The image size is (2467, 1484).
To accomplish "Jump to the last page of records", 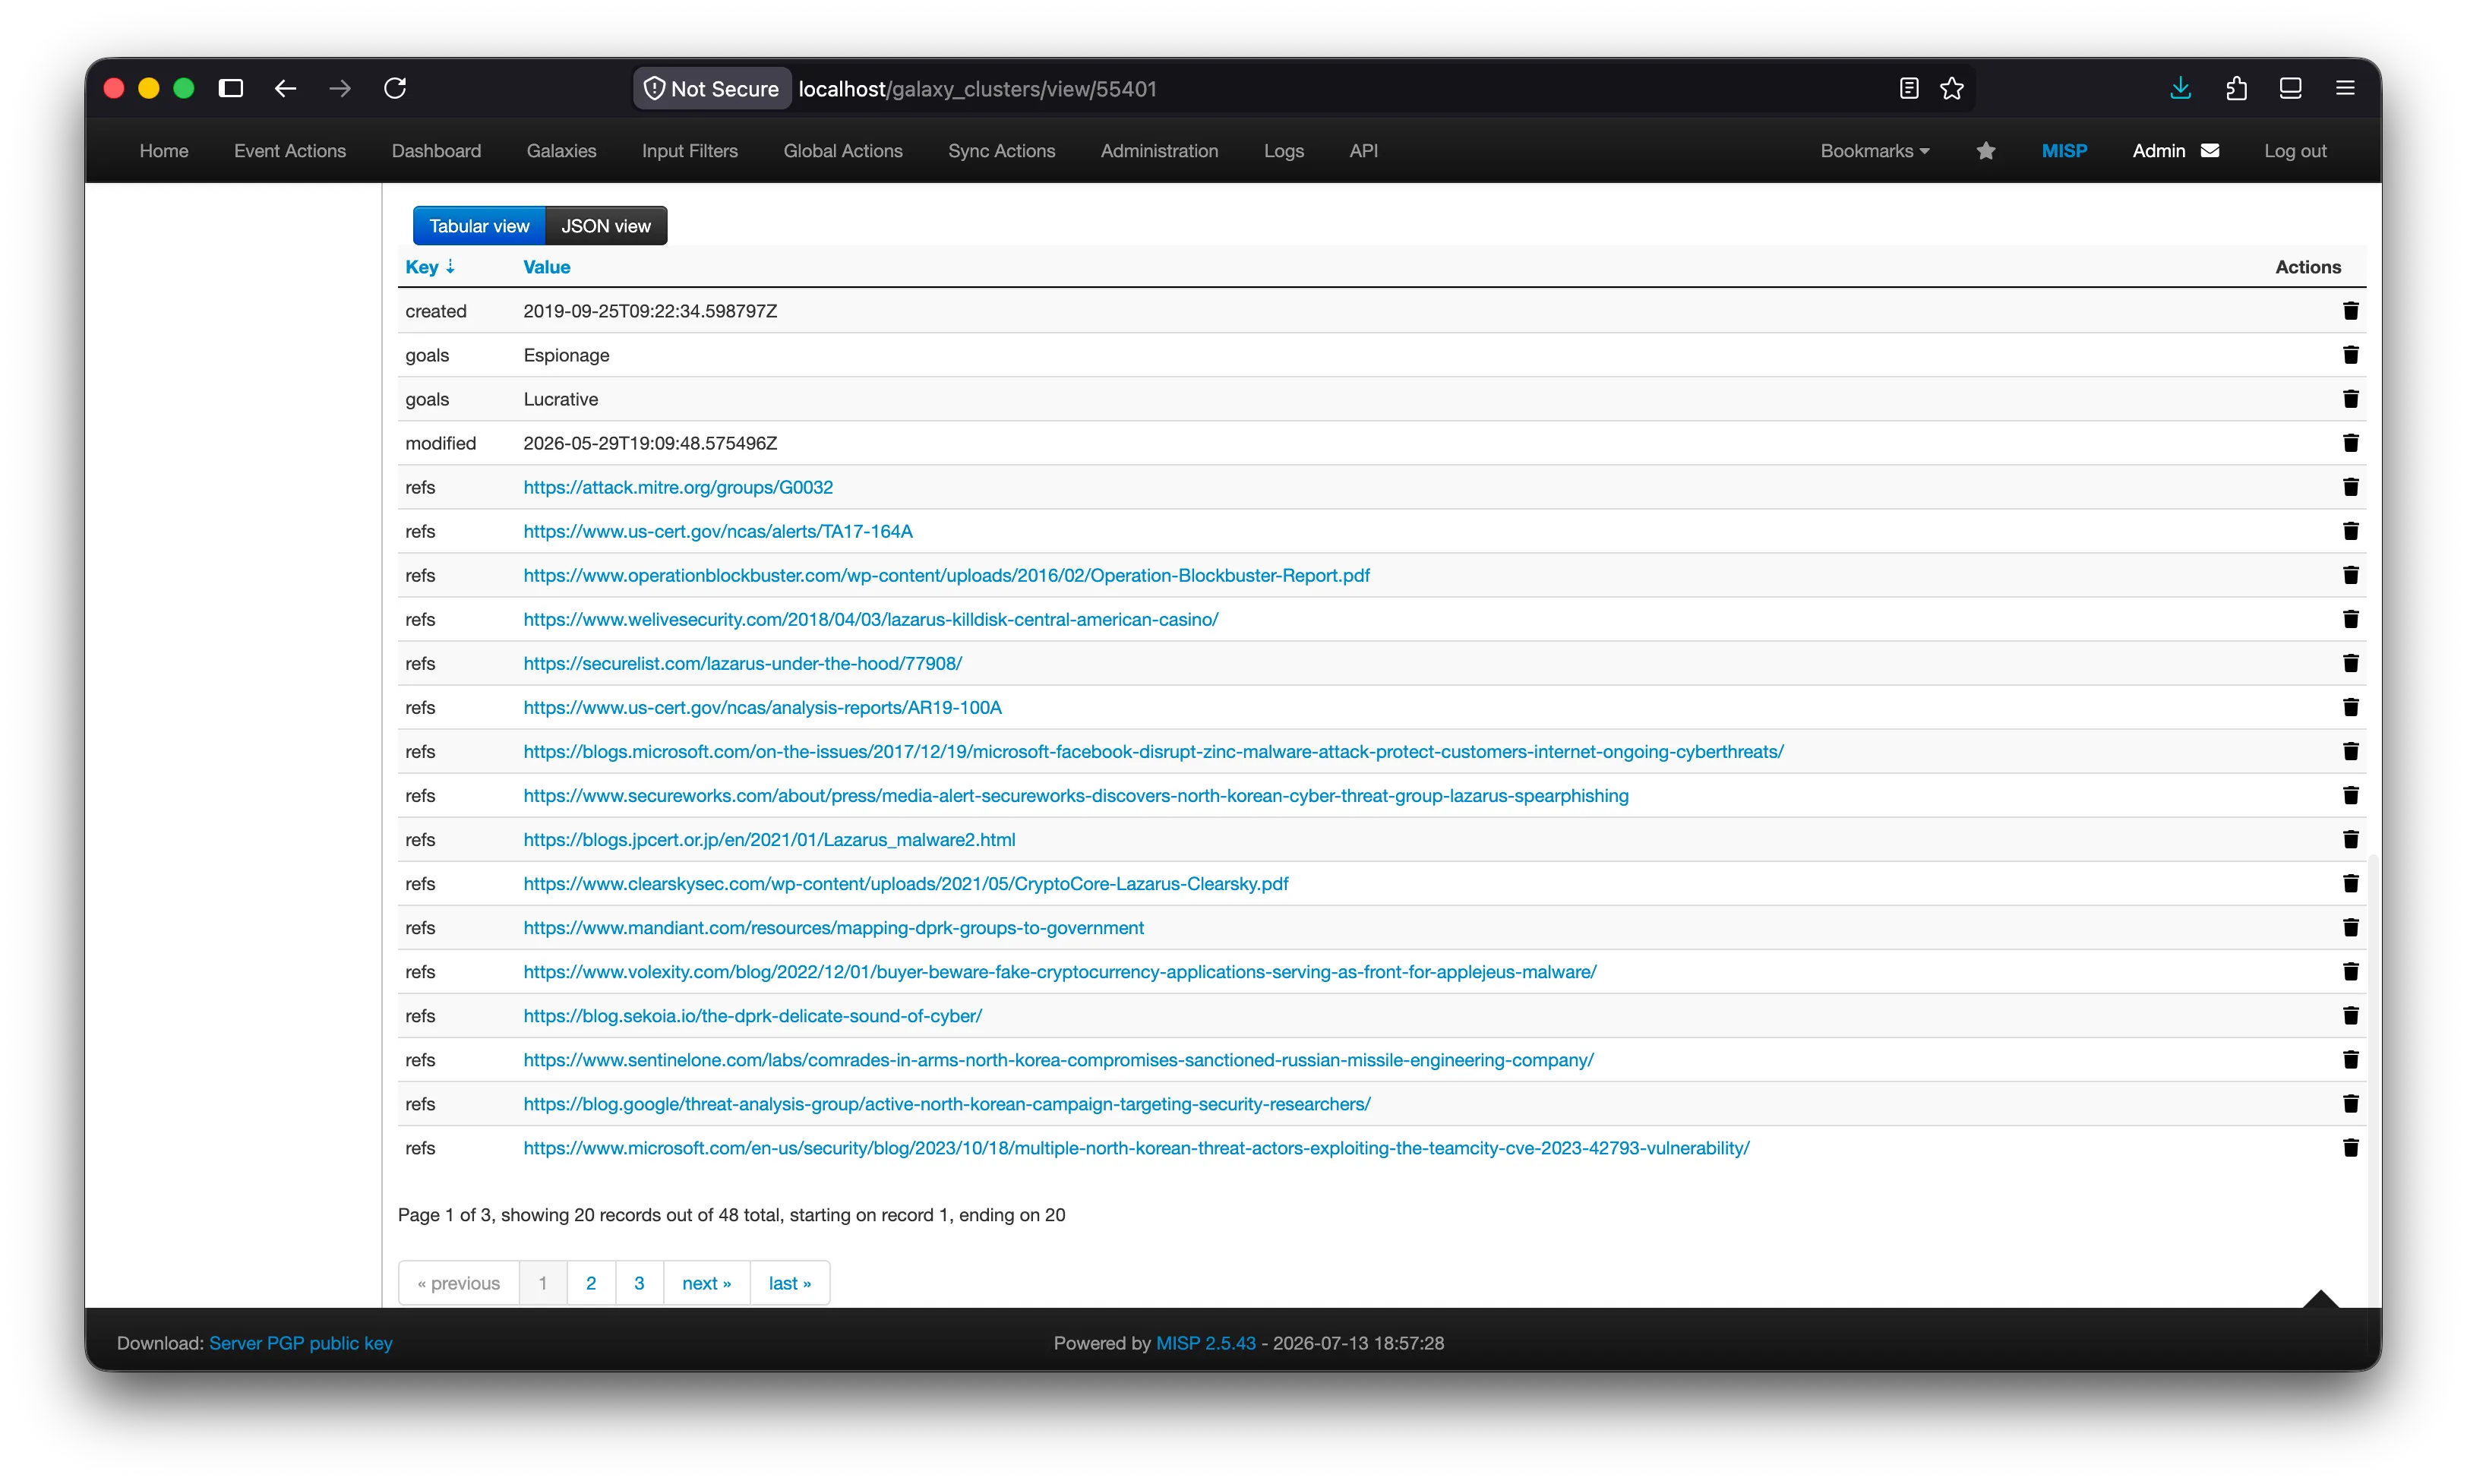I will pyautogui.click(x=790, y=1283).
